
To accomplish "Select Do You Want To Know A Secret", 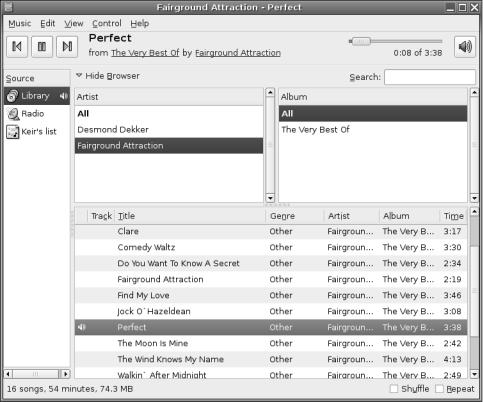I will [271, 263].
